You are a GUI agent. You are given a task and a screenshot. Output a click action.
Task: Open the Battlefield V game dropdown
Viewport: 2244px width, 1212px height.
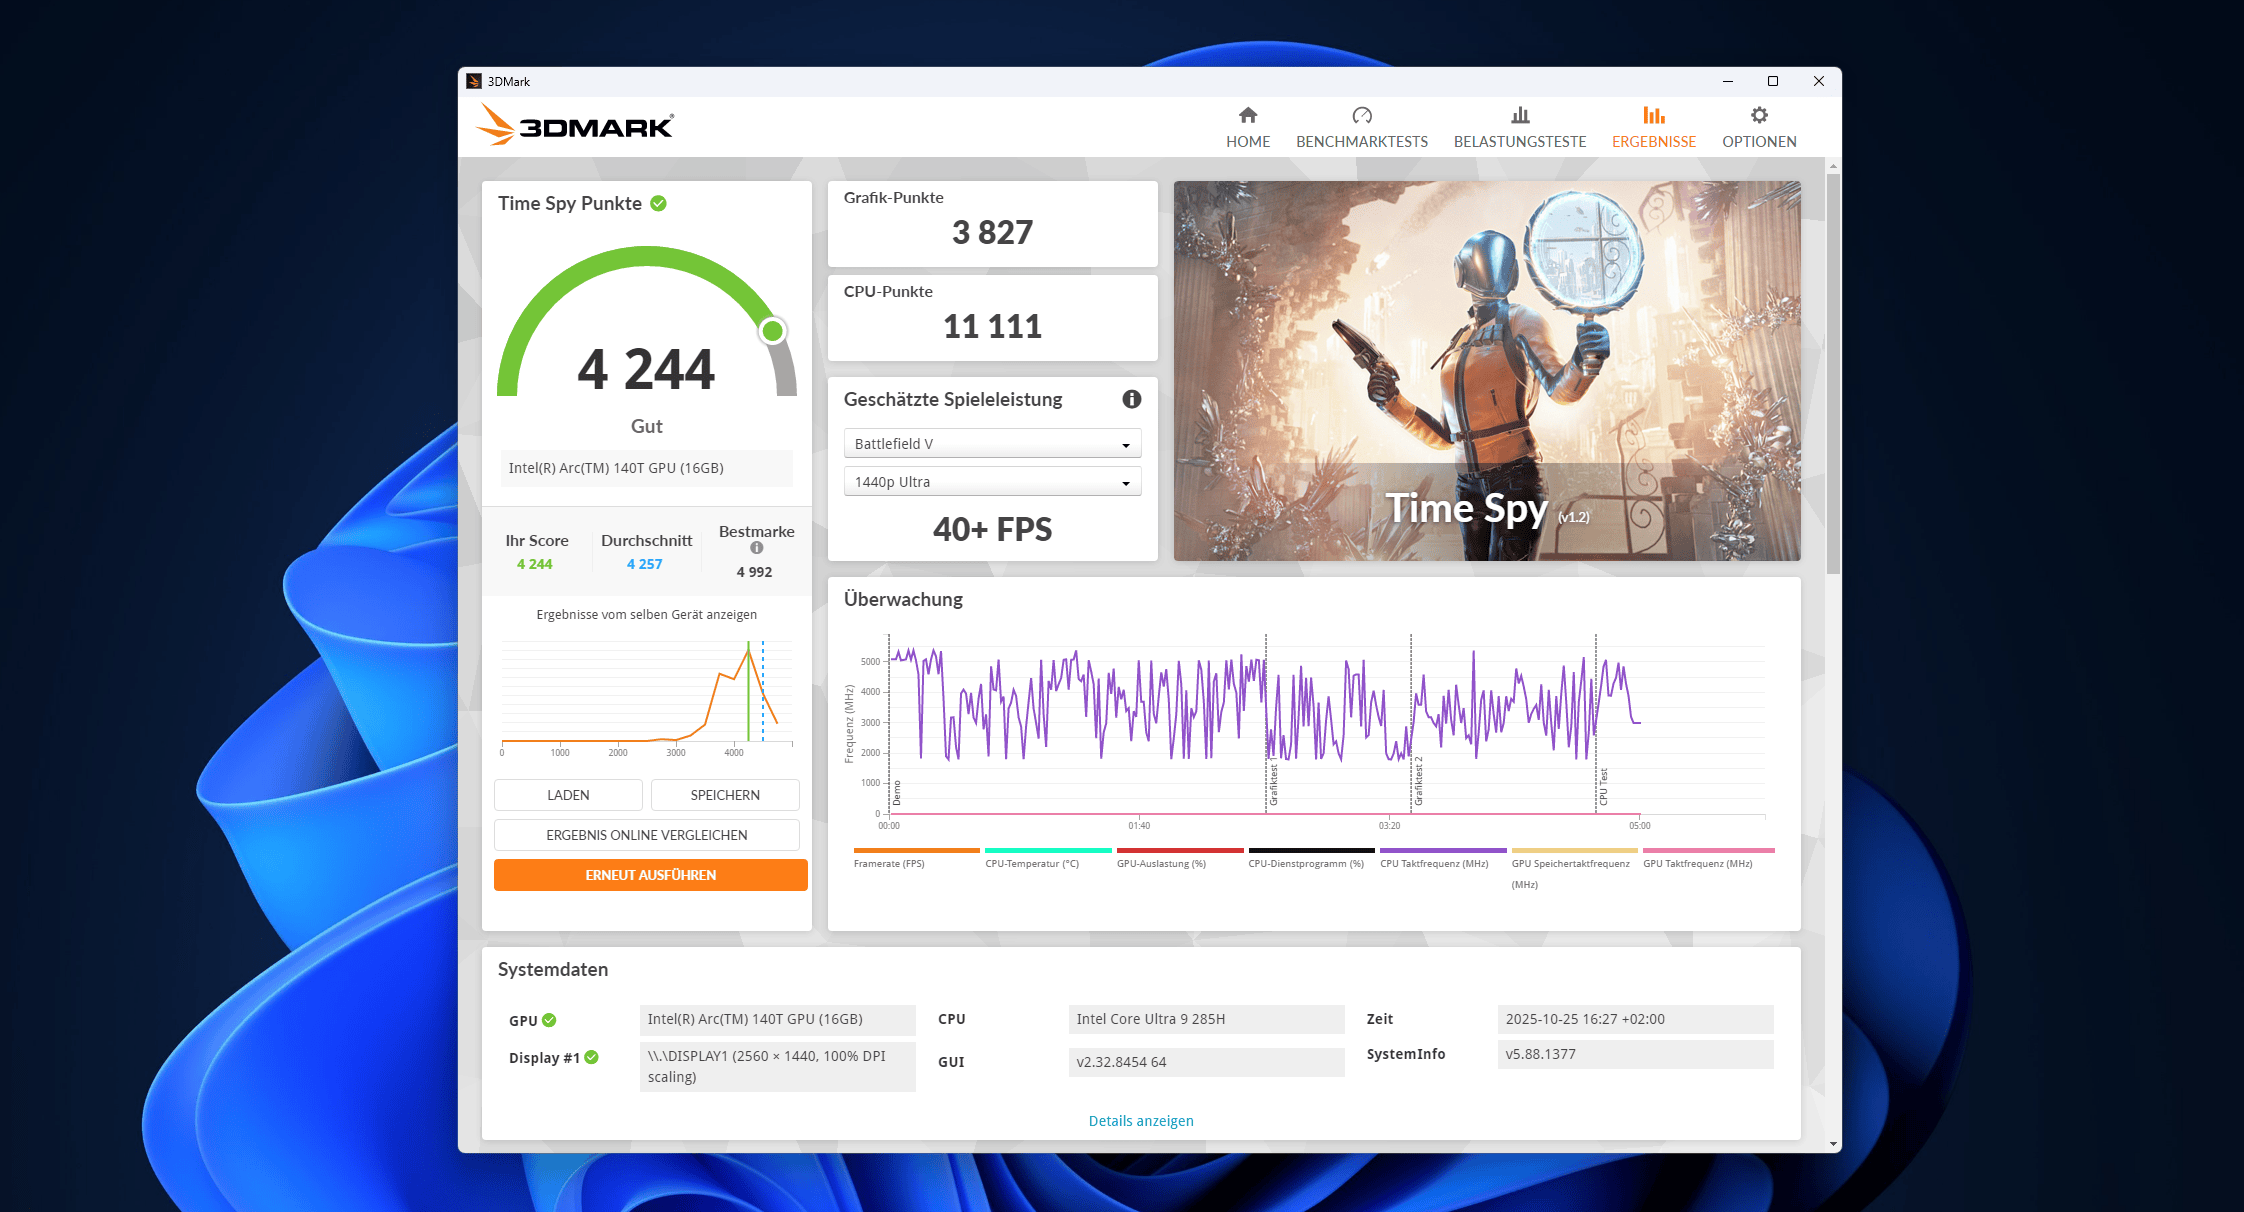coord(993,444)
